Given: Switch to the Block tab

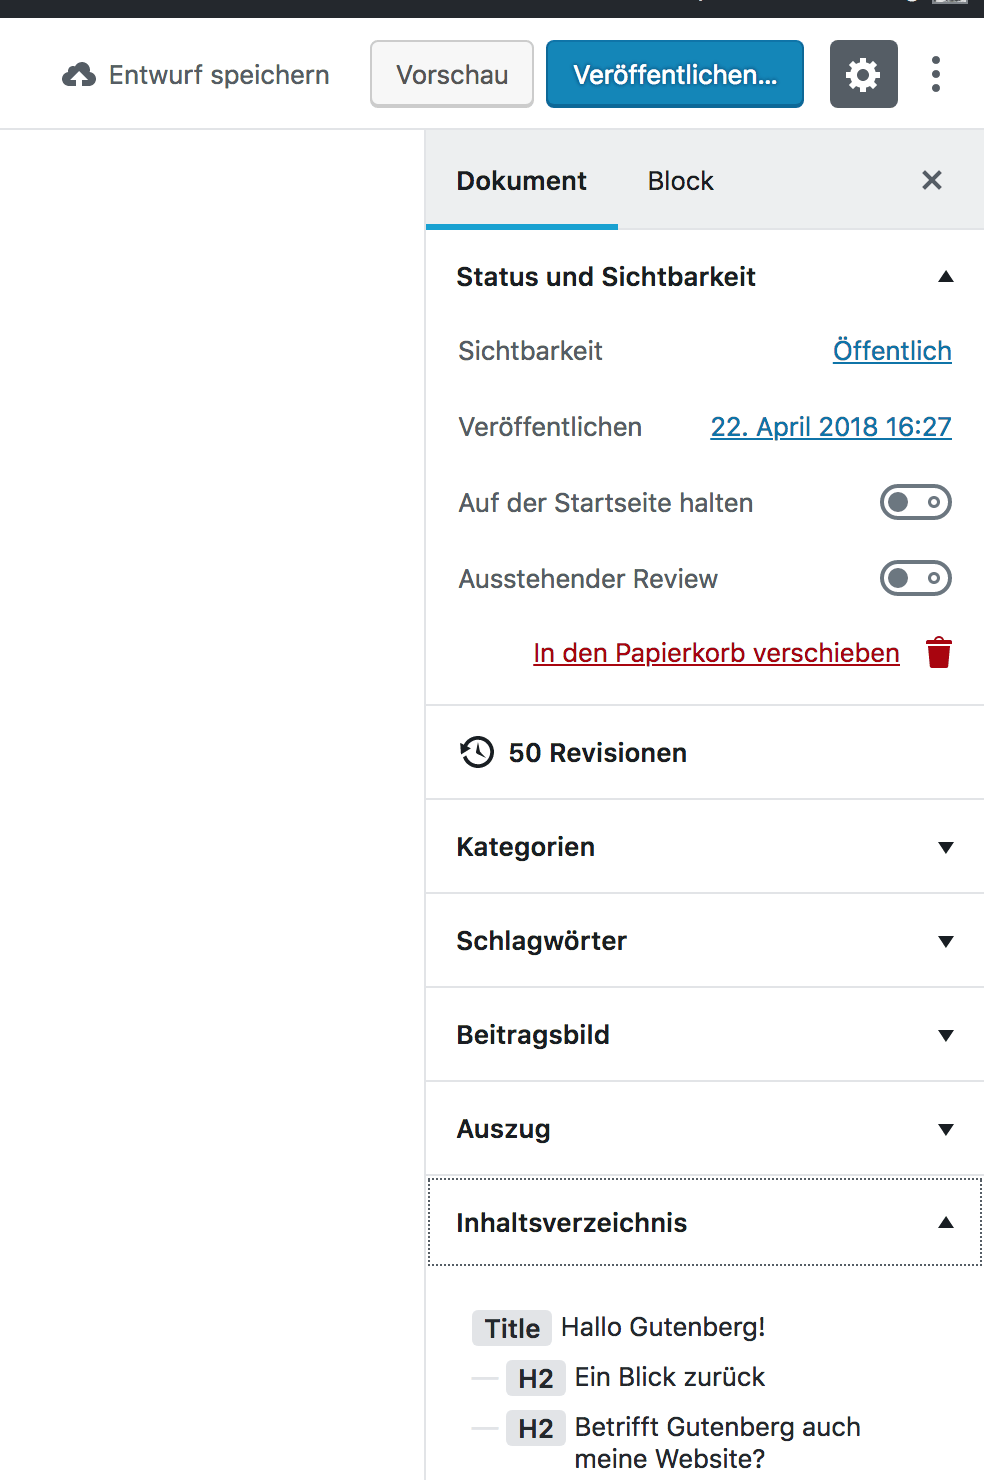Looking at the screenshot, I should coord(680,180).
